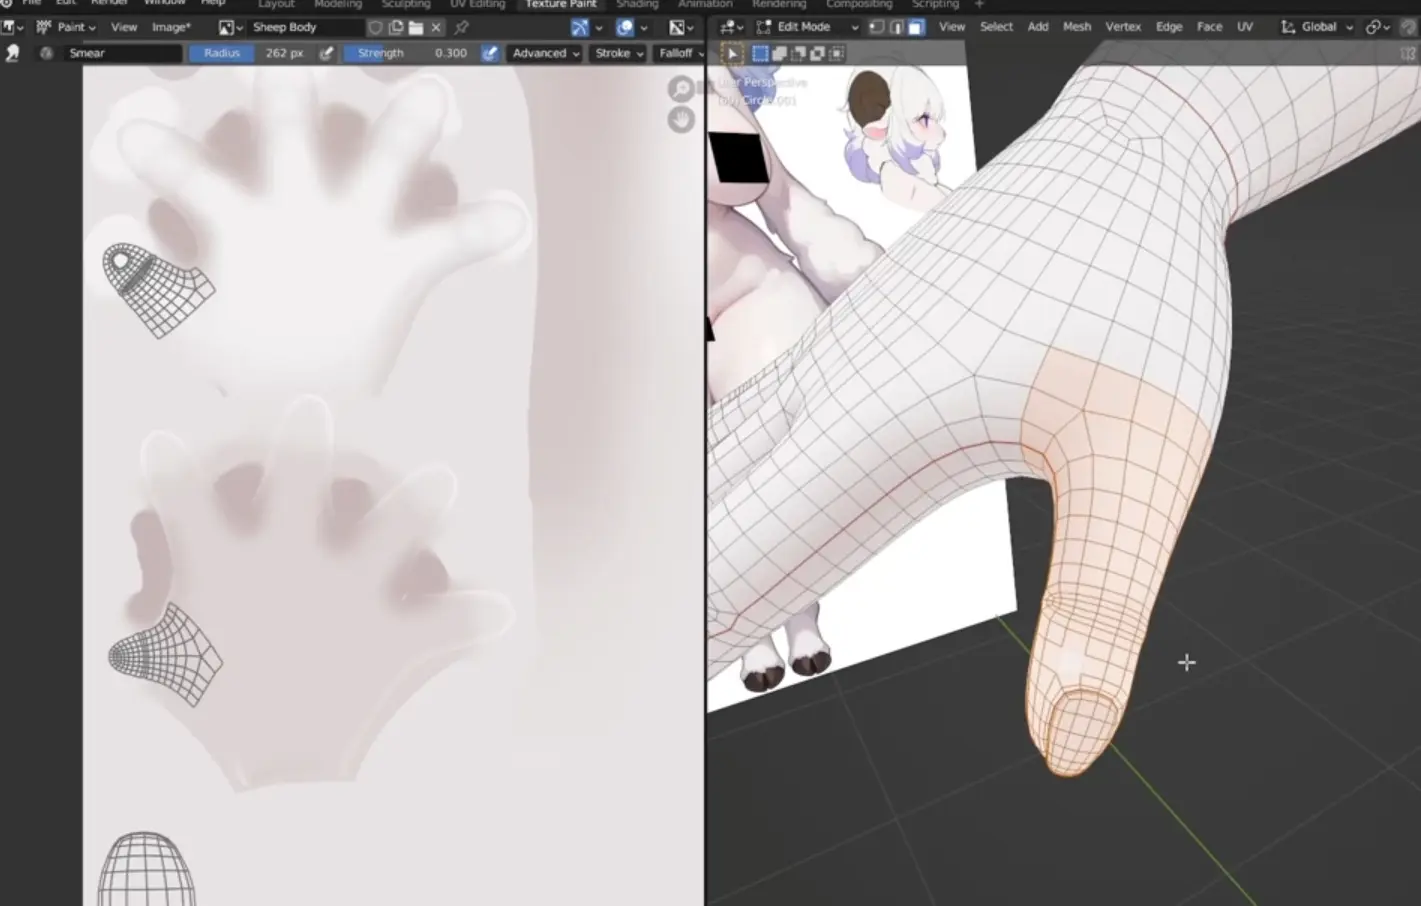Toggle strength pen pressure button
This screenshot has width=1421, height=906.
point(489,53)
